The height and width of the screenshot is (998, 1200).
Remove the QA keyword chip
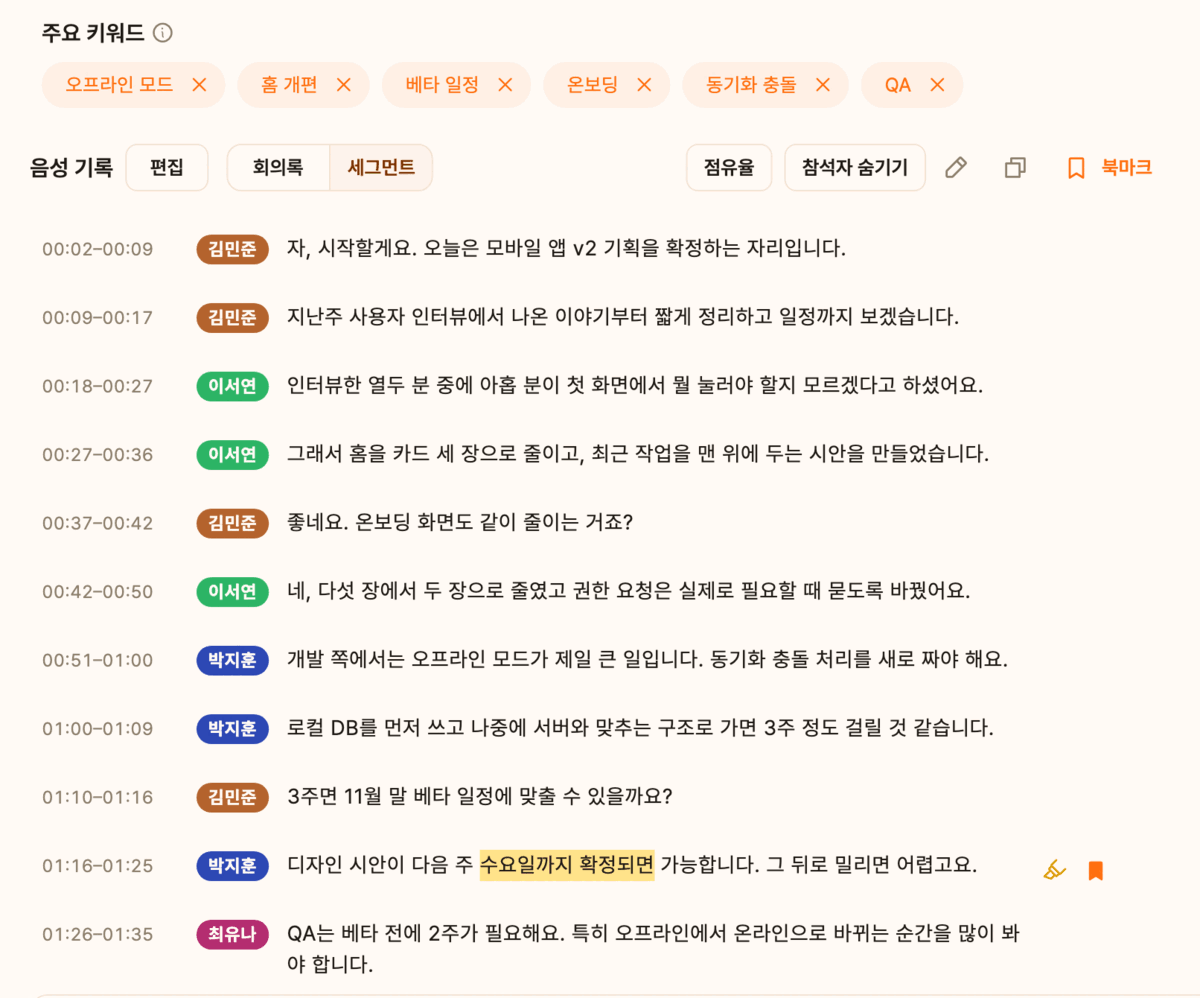coord(937,85)
